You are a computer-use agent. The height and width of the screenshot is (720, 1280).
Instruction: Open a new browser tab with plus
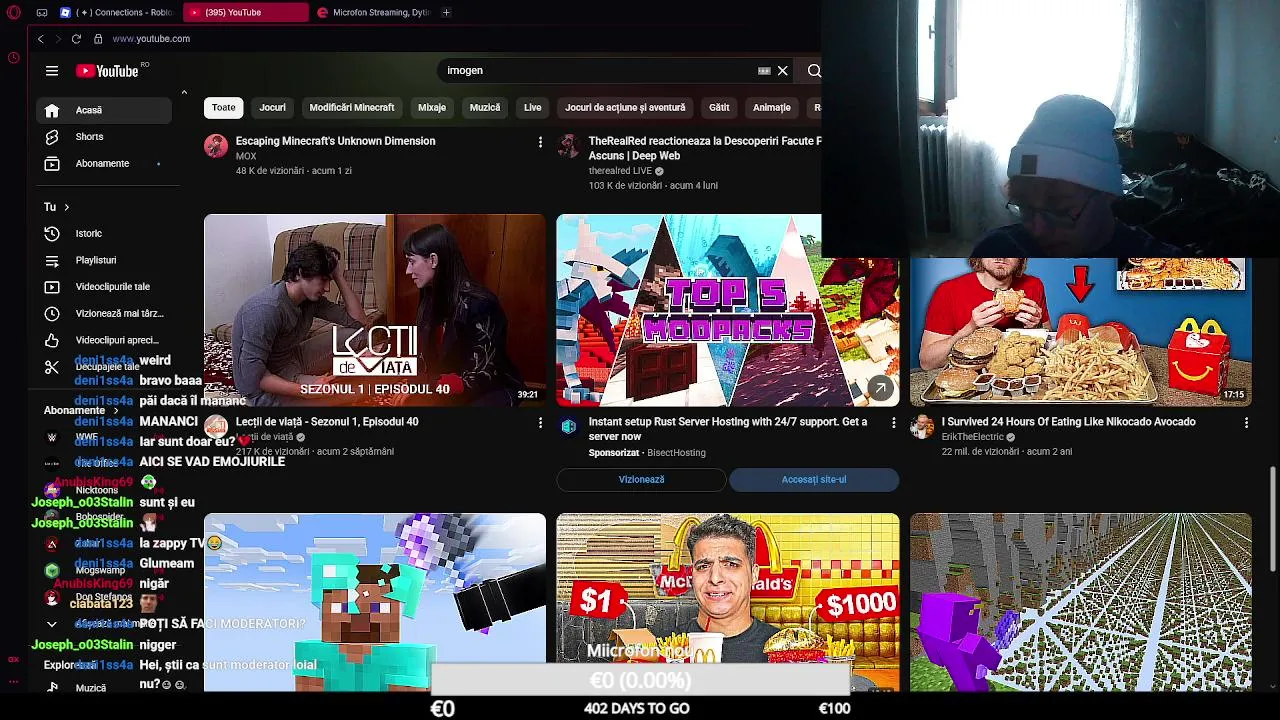[446, 12]
